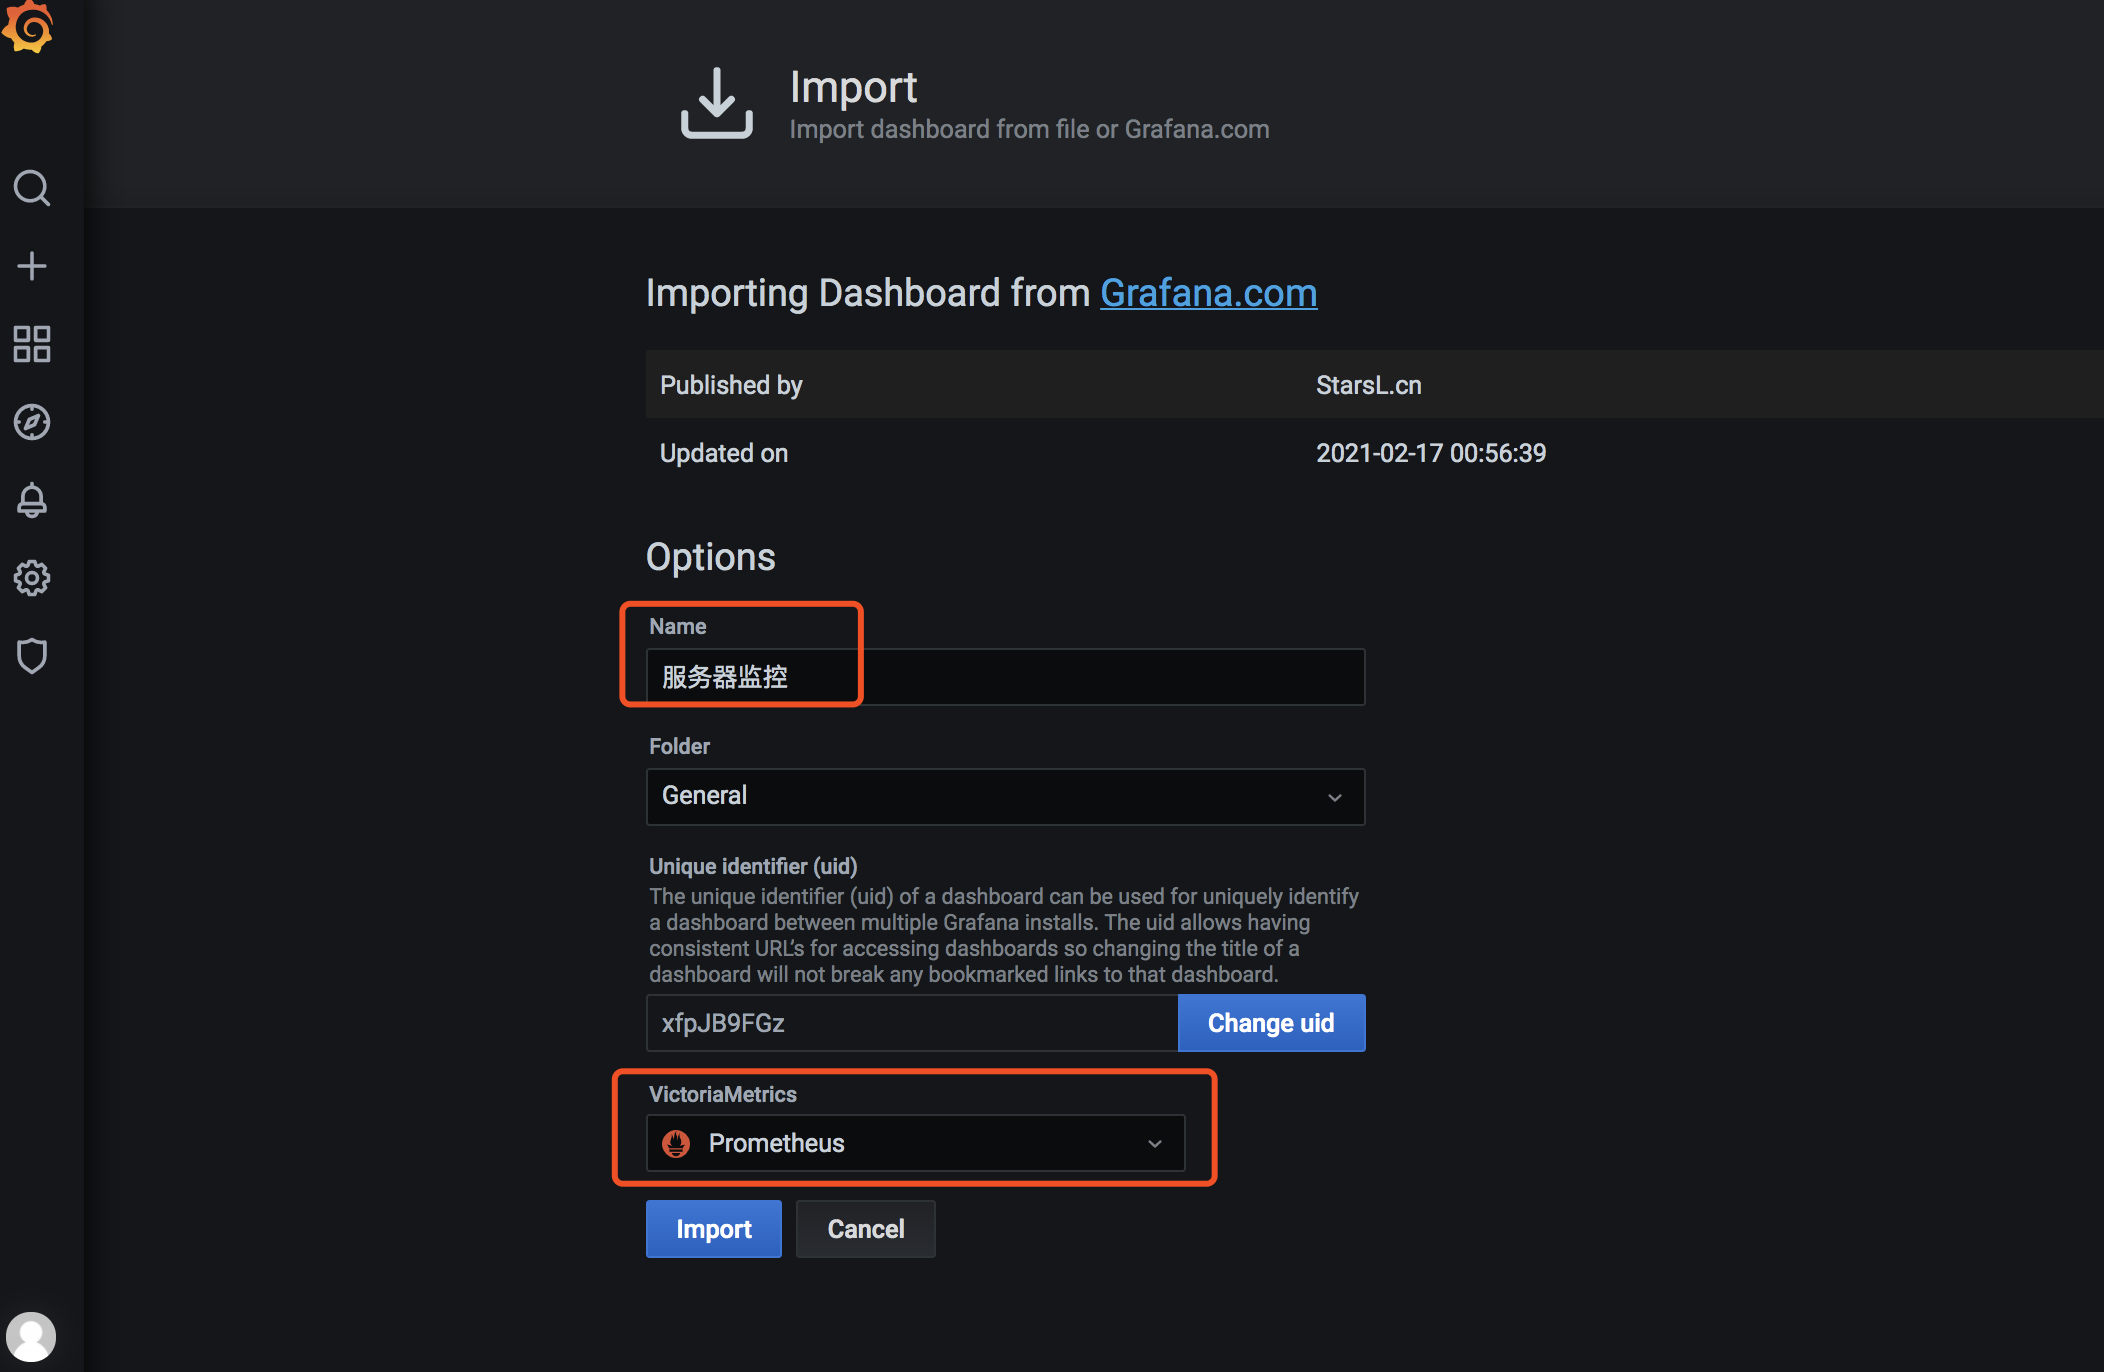Click the Options heading
This screenshot has width=2104, height=1372.
pos(710,557)
